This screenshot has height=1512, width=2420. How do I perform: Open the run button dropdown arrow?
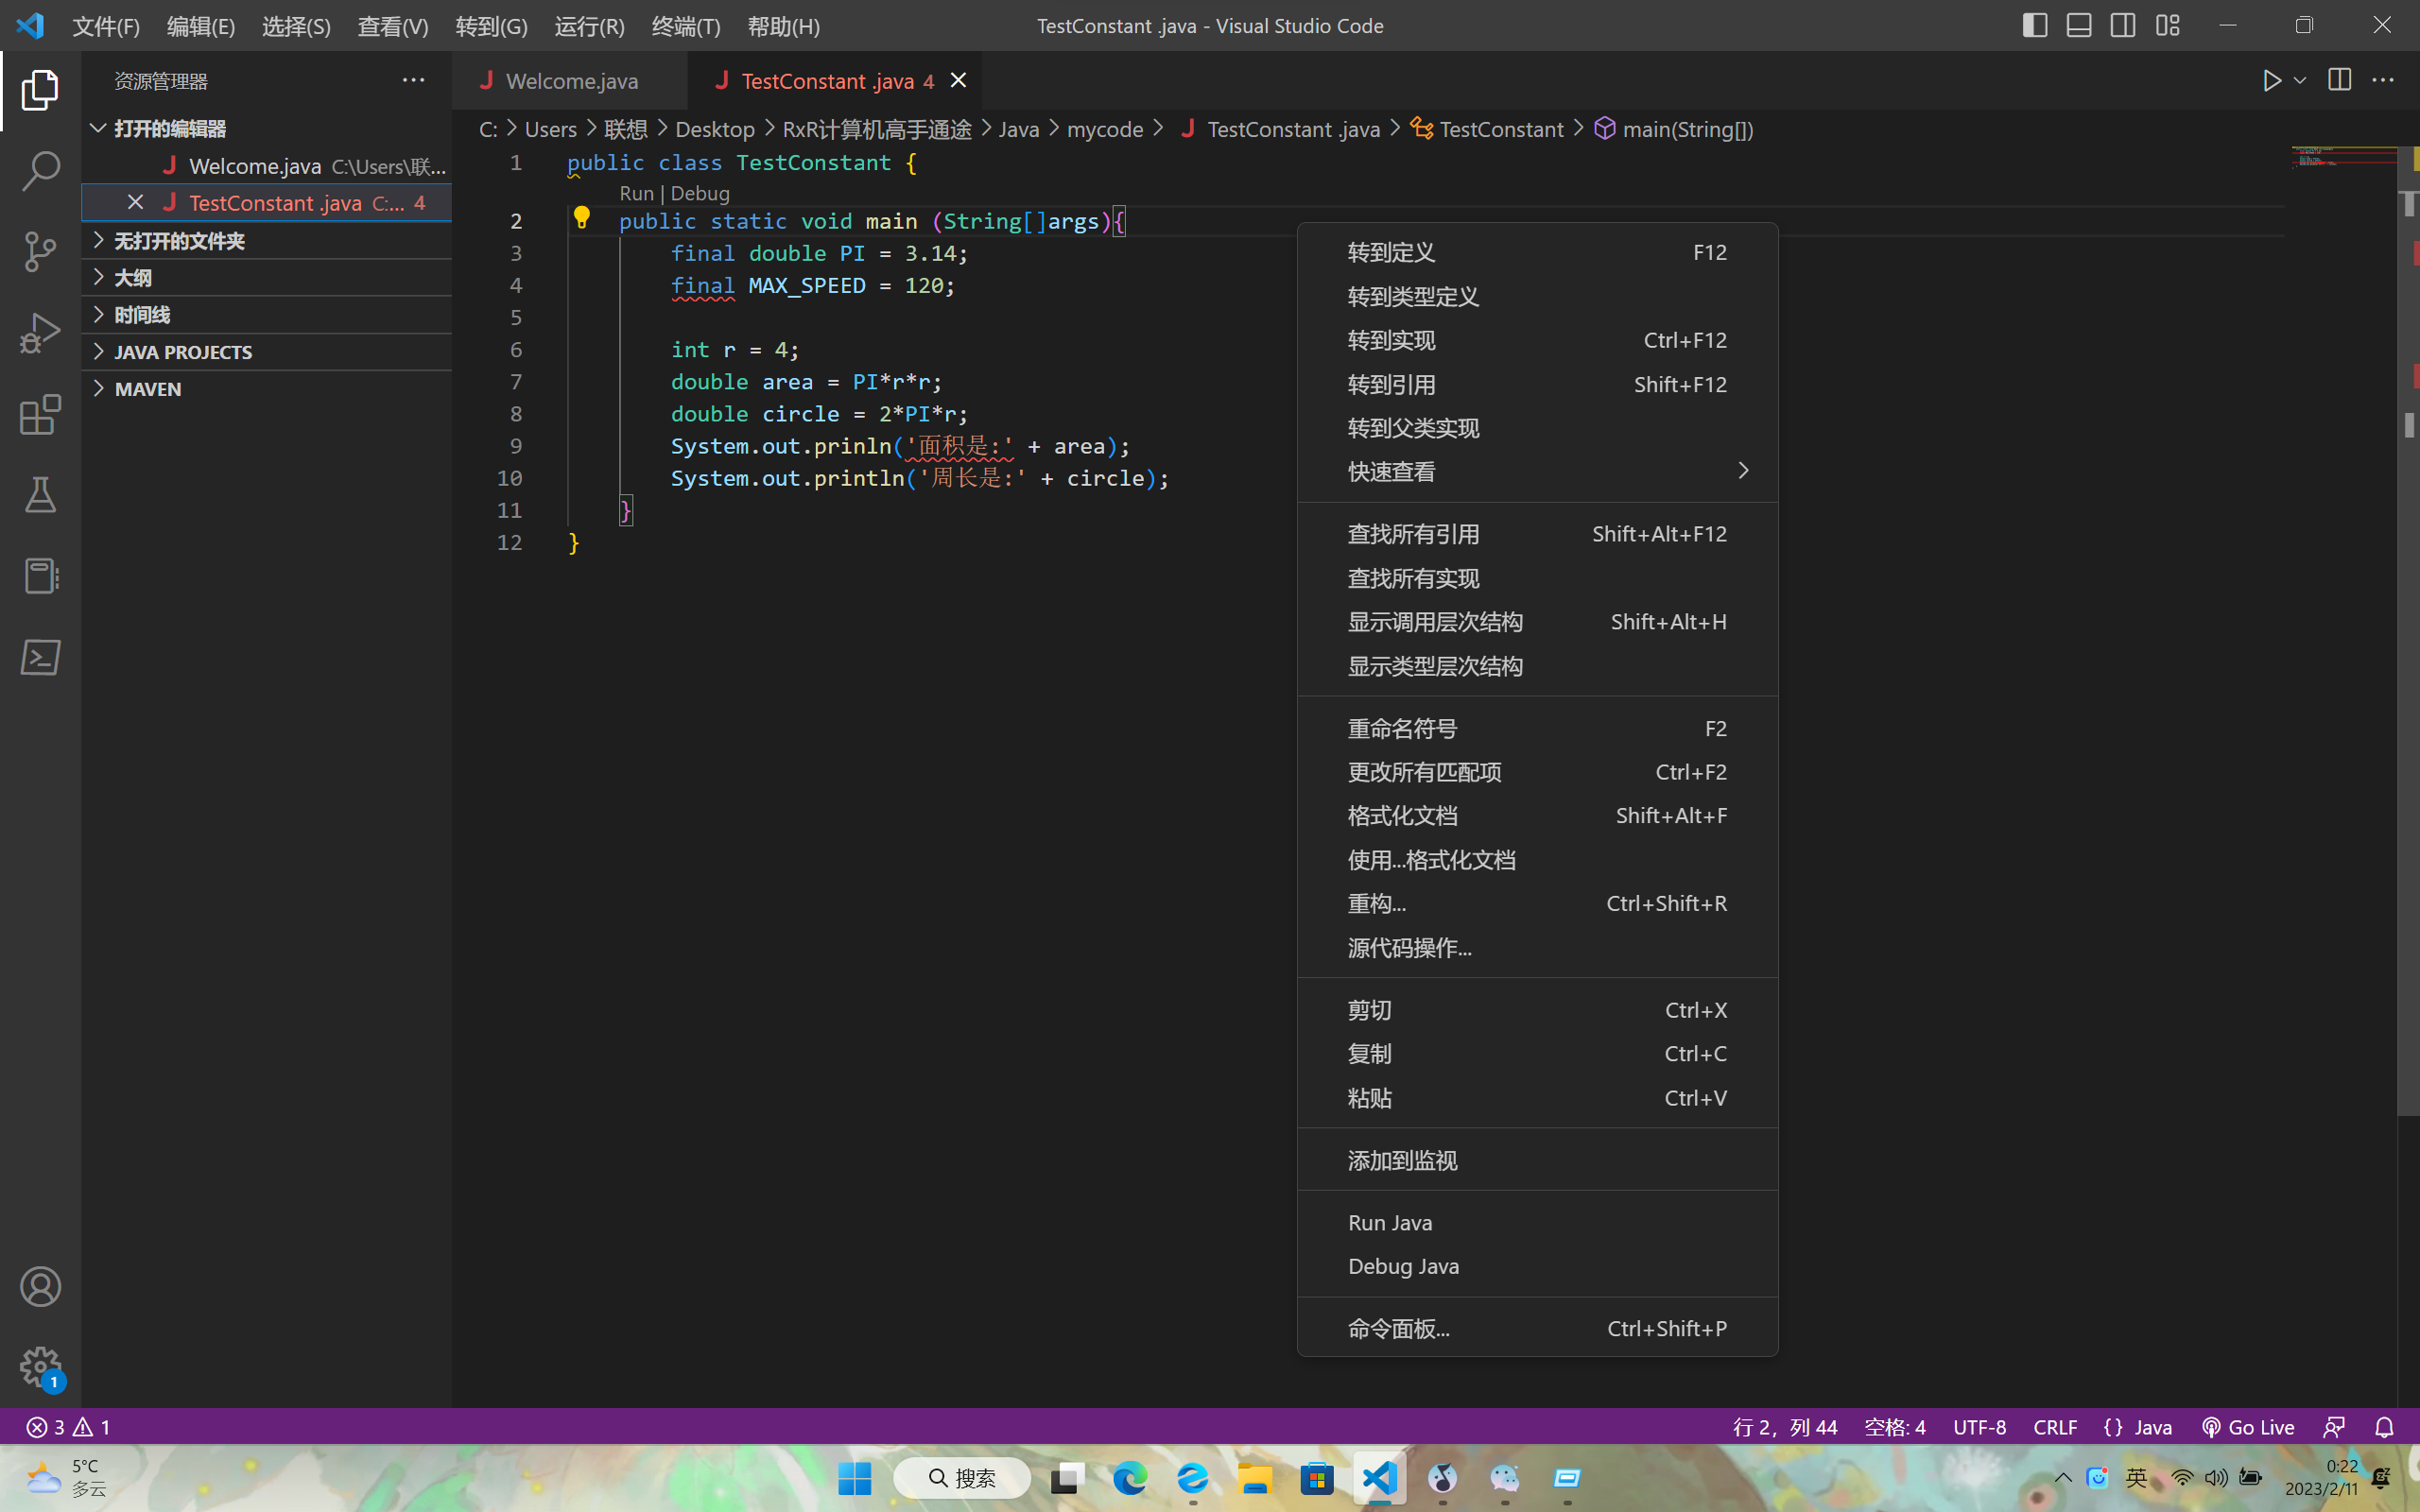[2299, 80]
